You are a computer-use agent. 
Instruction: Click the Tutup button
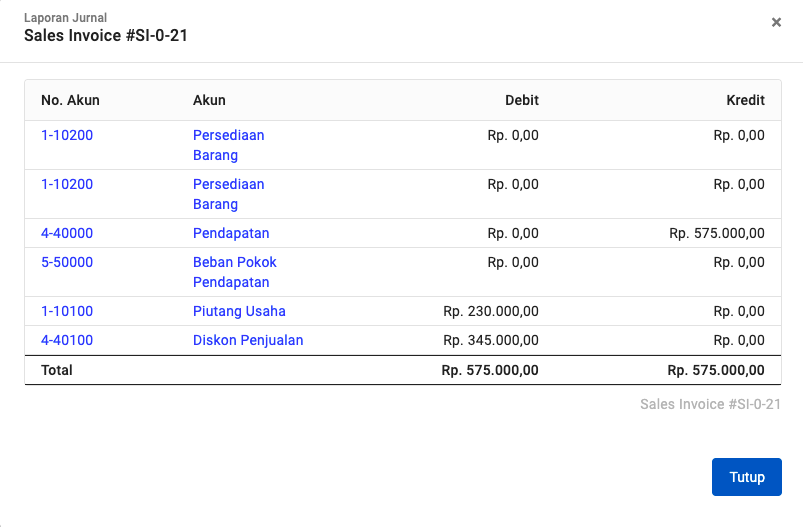pos(747,477)
